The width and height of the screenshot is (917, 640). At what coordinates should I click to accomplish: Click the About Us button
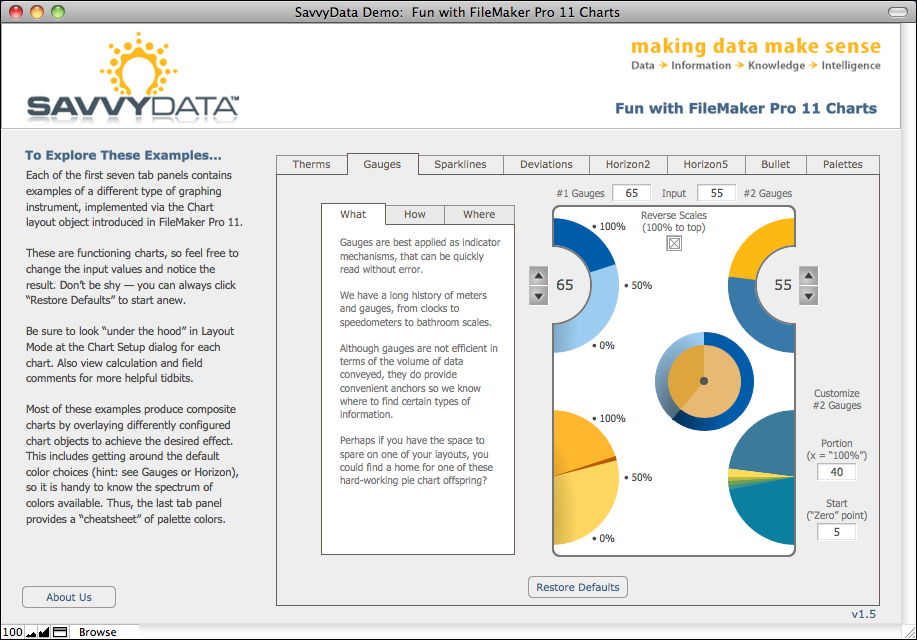click(x=69, y=597)
